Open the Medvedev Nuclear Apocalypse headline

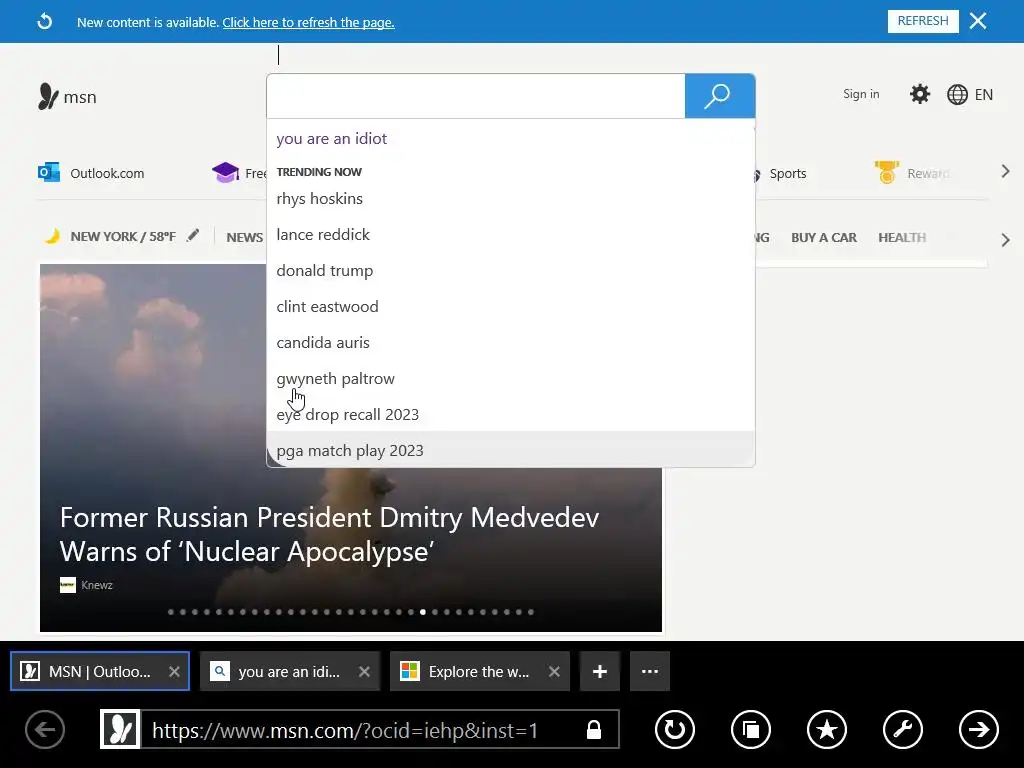tap(329, 534)
